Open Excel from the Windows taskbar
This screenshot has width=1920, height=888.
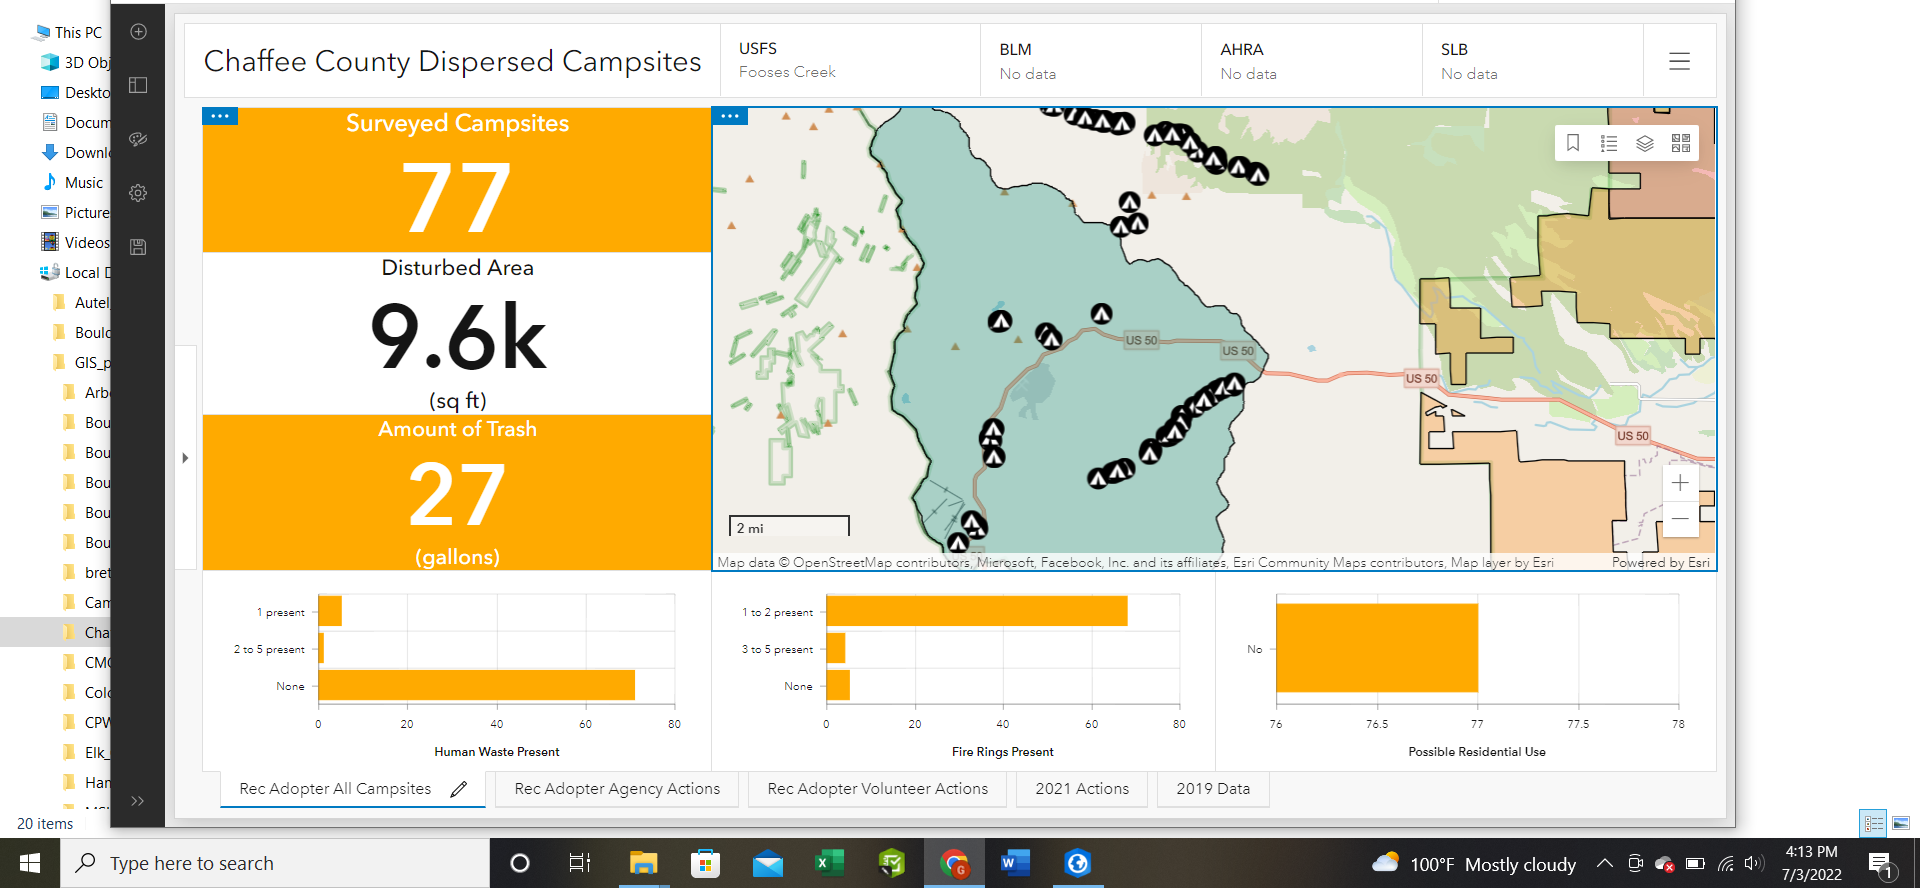pos(829,863)
